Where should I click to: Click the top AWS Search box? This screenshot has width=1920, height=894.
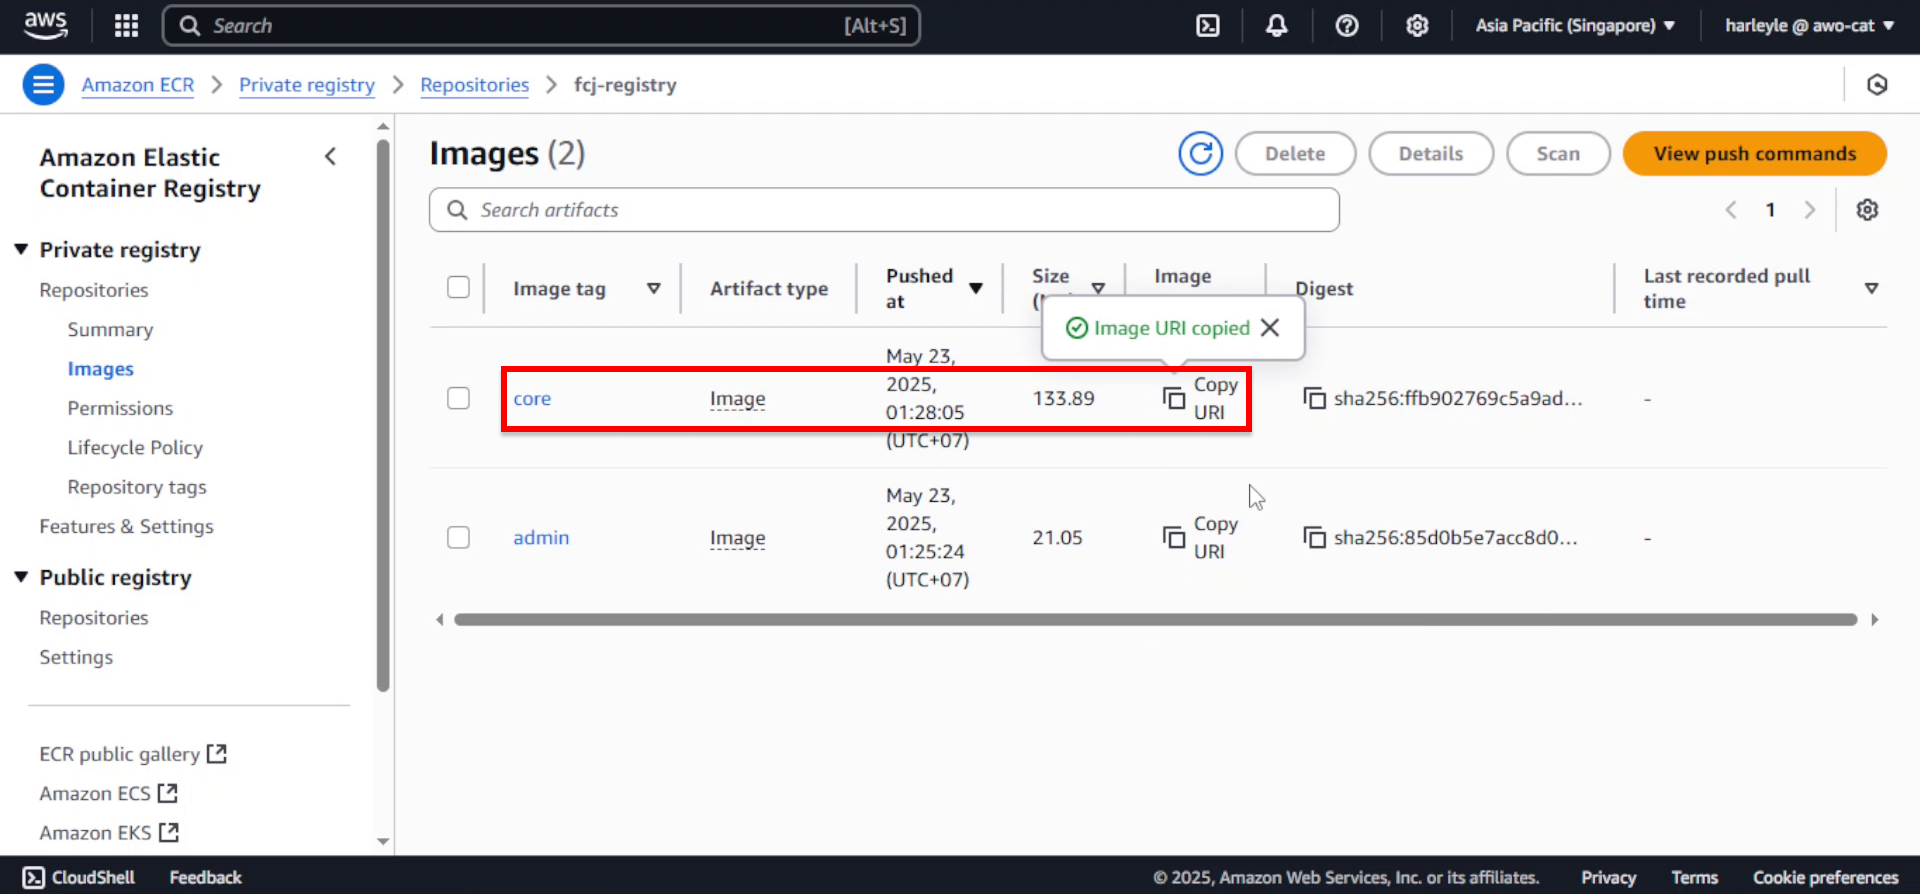(541, 25)
